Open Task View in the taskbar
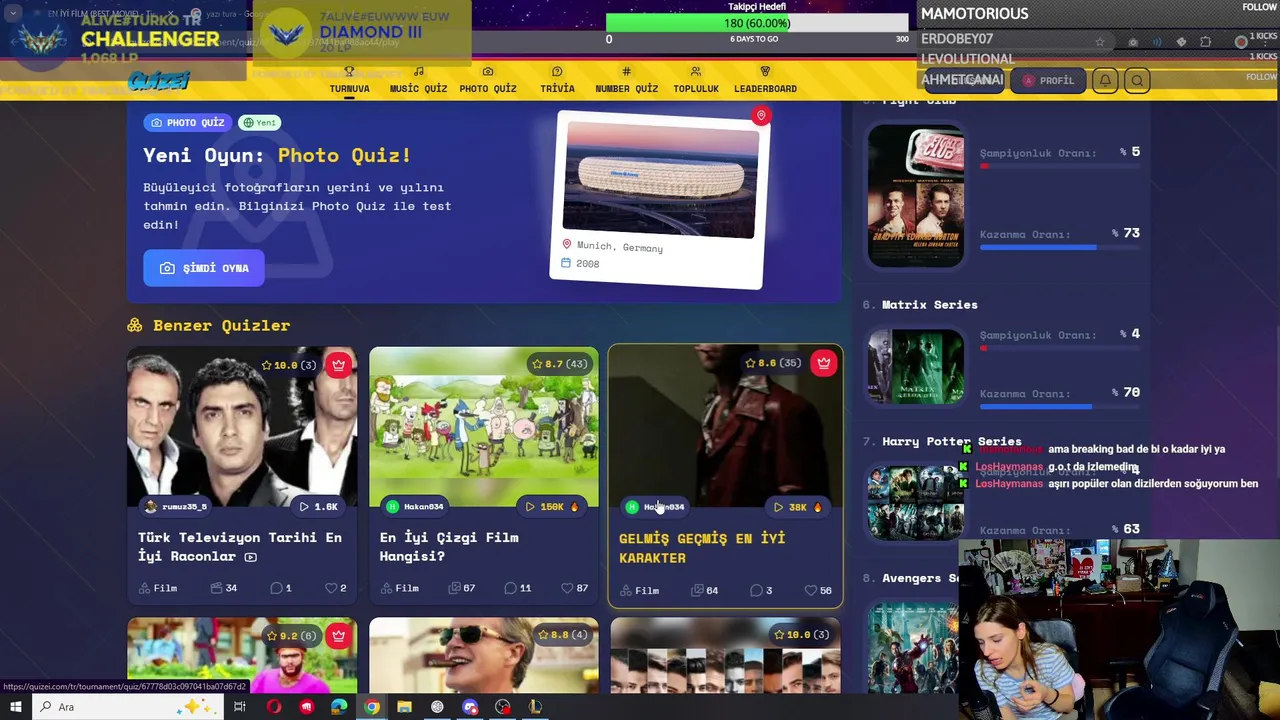Image resolution: width=1280 pixels, height=720 pixels. (240, 707)
